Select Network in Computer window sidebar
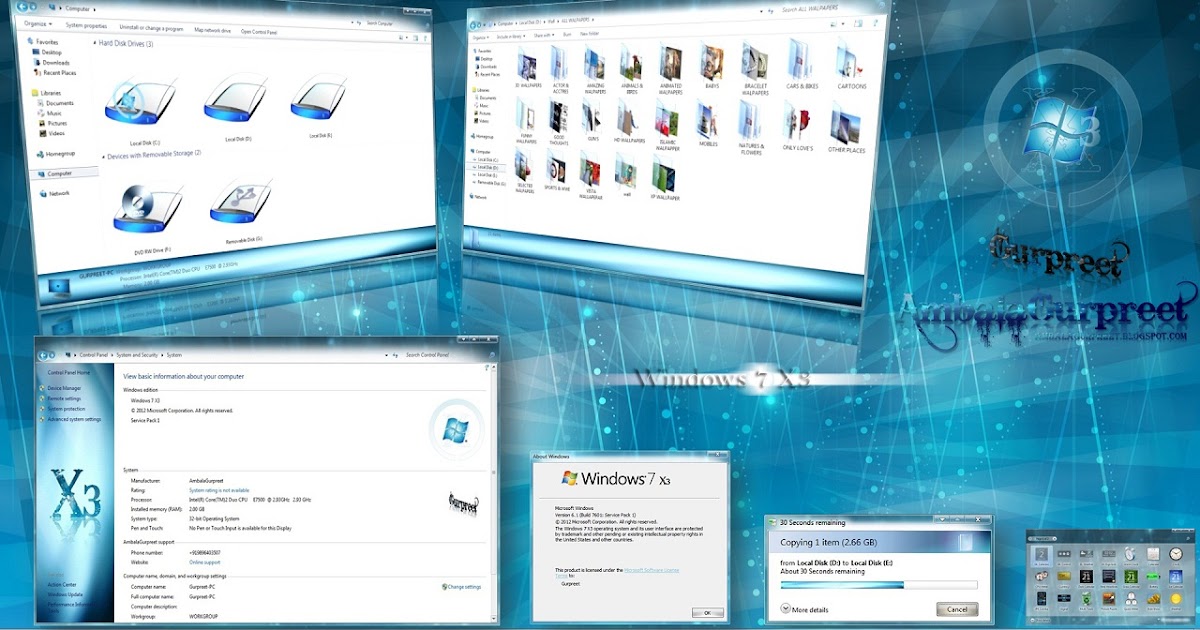Image resolution: width=1200 pixels, height=630 pixels. point(54,194)
